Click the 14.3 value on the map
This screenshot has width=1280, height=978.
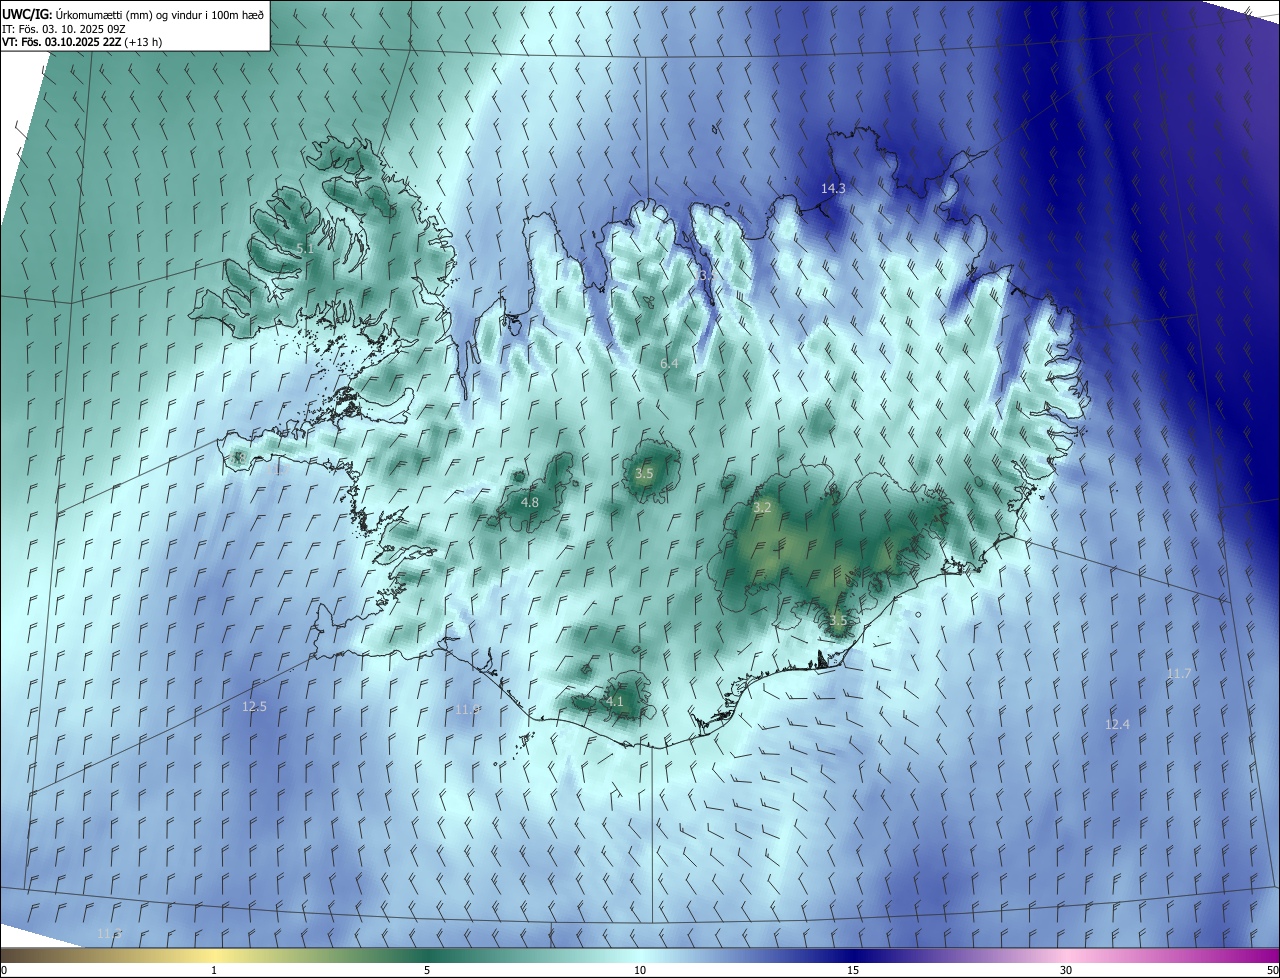click(x=833, y=188)
